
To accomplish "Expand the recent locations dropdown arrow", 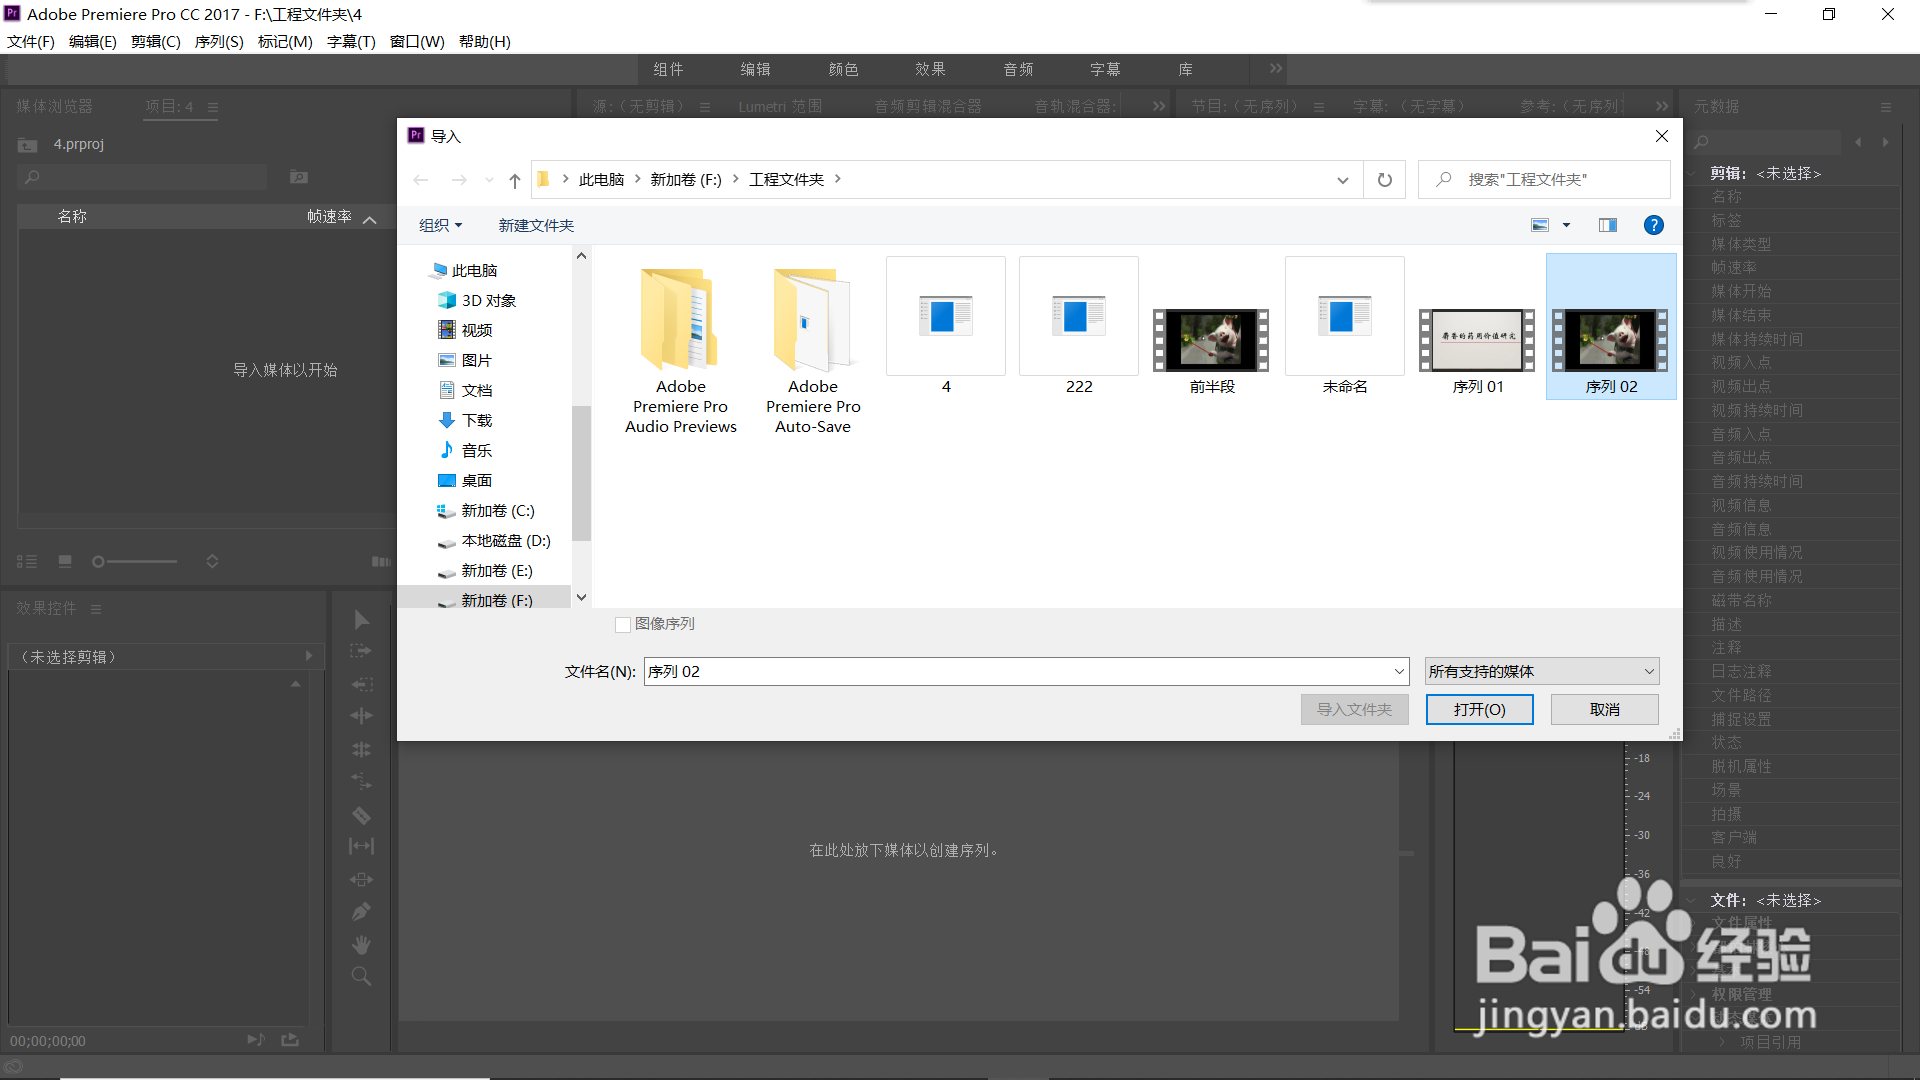I will (x=489, y=180).
